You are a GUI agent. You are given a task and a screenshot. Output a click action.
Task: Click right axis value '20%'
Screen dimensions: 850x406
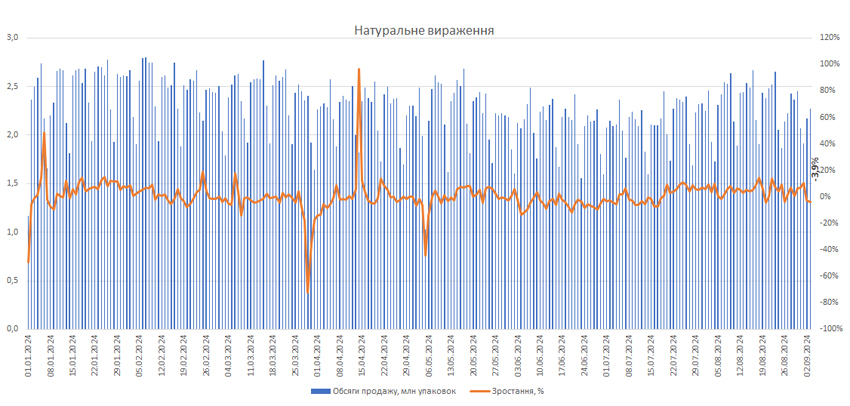click(x=828, y=170)
